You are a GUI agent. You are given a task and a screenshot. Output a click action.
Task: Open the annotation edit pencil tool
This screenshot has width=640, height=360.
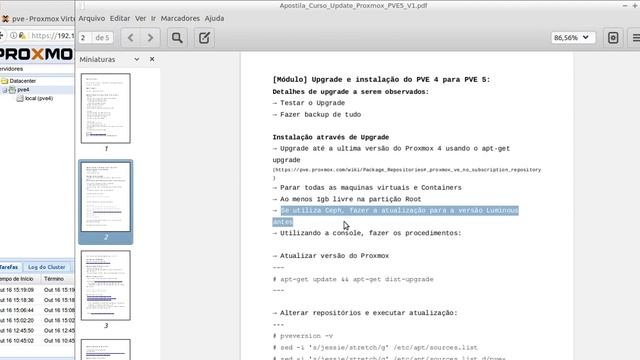click(204, 38)
